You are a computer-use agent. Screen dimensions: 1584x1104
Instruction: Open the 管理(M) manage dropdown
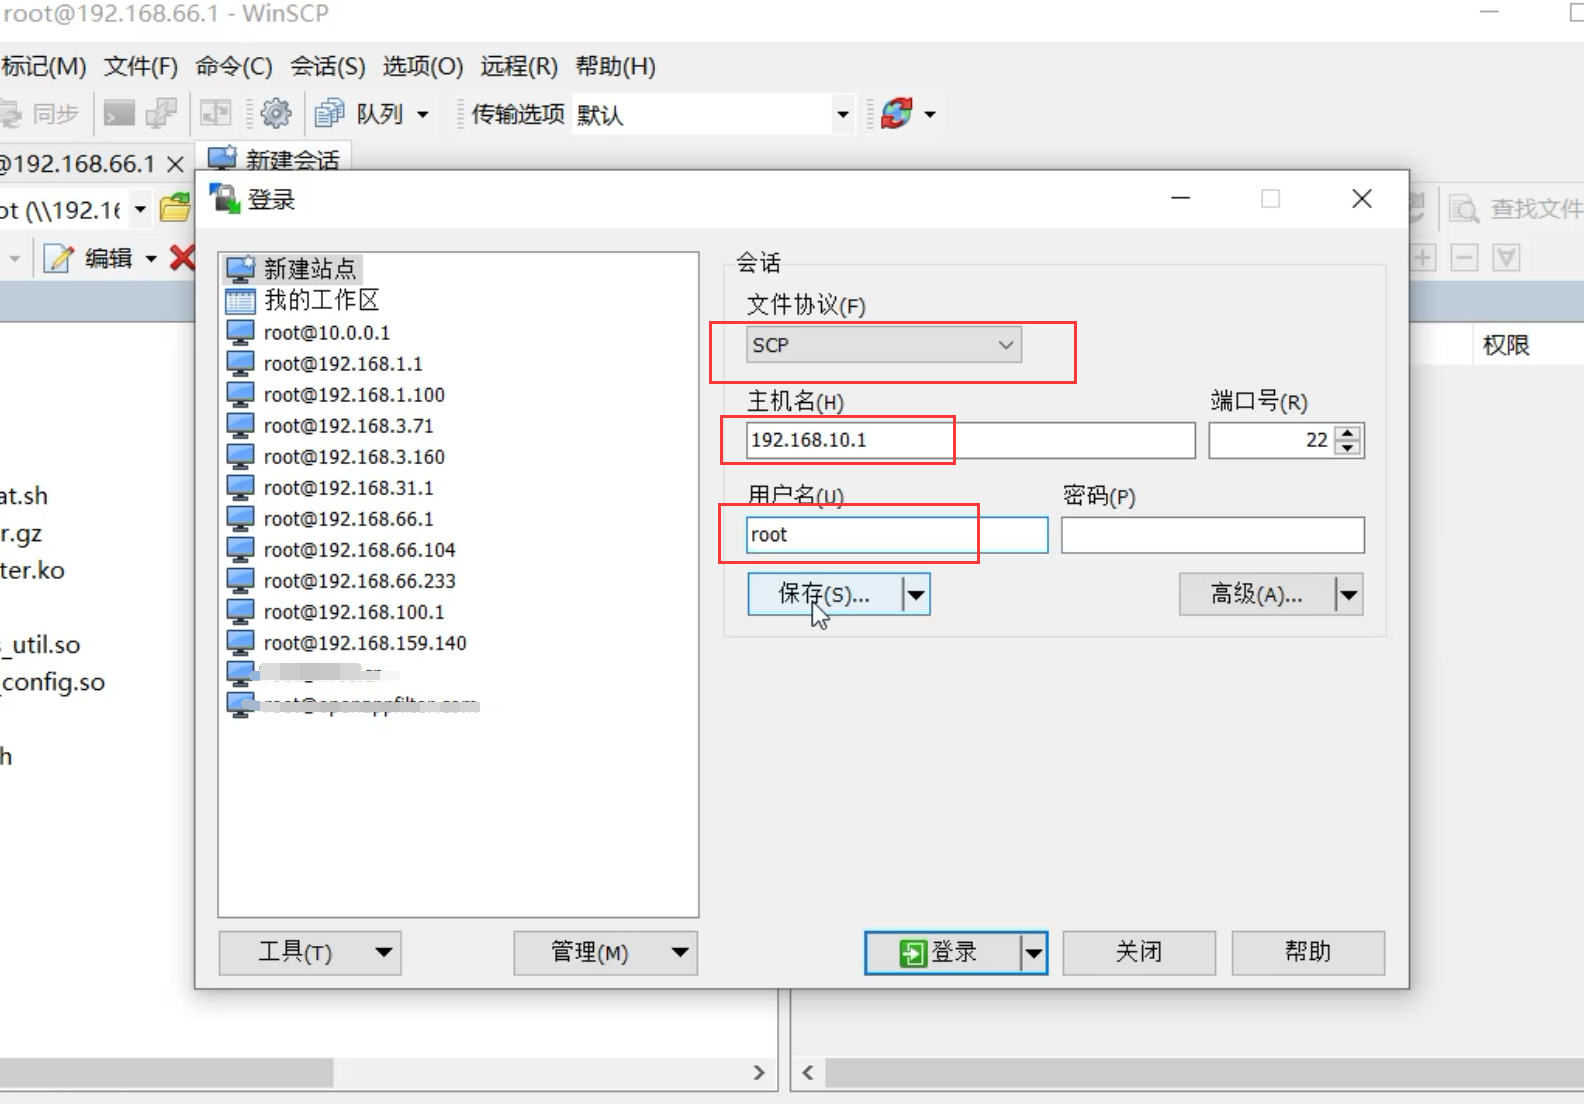pos(605,952)
